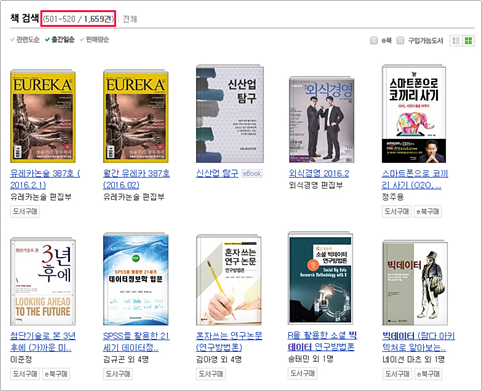This screenshot has height=391, width=482.
Task: Click author 김규곤 외 4명
Action: [126, 359]
